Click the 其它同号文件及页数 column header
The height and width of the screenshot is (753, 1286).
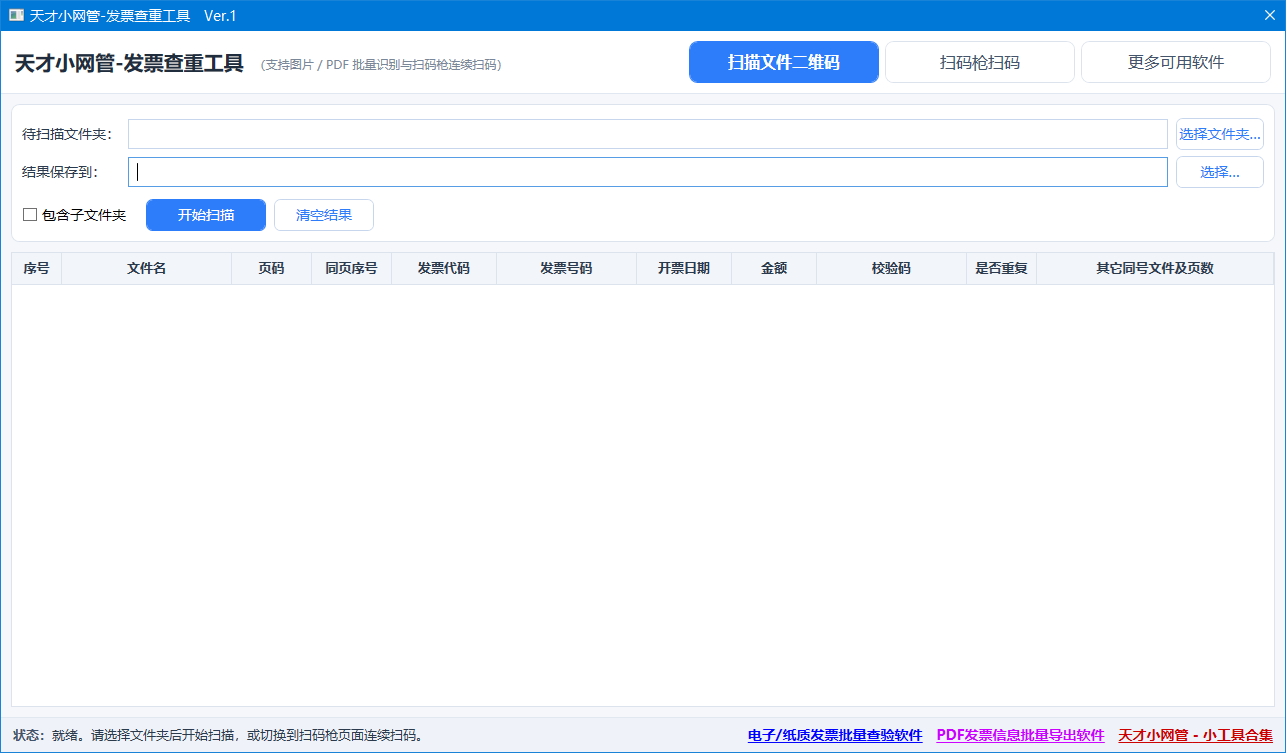point(1155,269)
